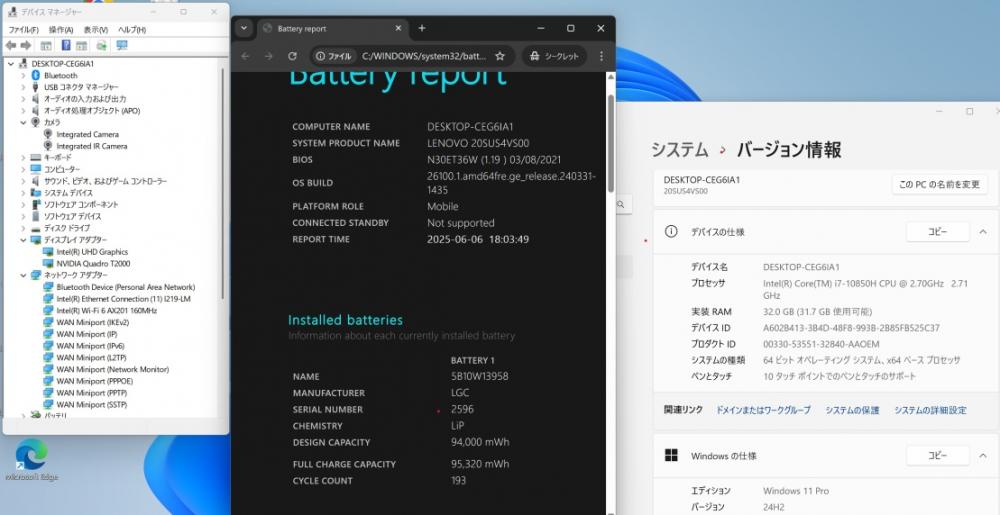The height and width of the screenshot is (515, 1000).
Task: Collapse the Windows の仕様 section chevron
Action: [983, 456]
